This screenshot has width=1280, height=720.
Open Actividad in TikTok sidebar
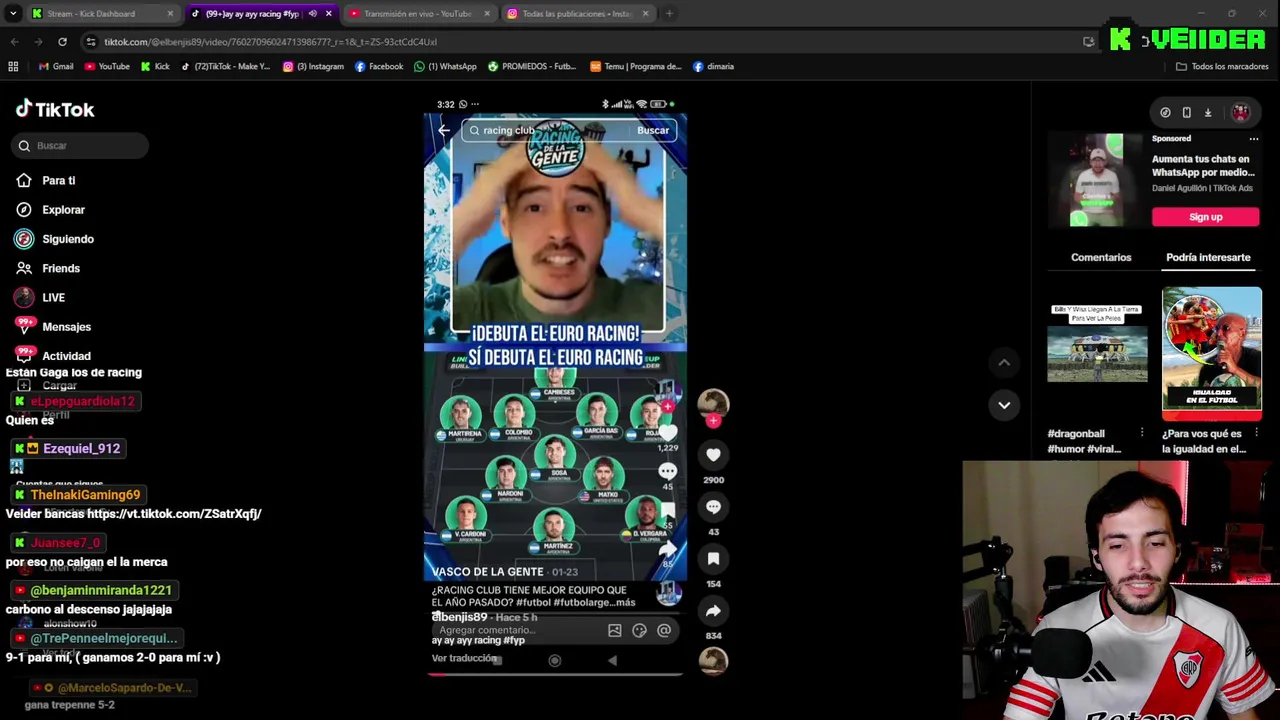(x=66, y=356)
